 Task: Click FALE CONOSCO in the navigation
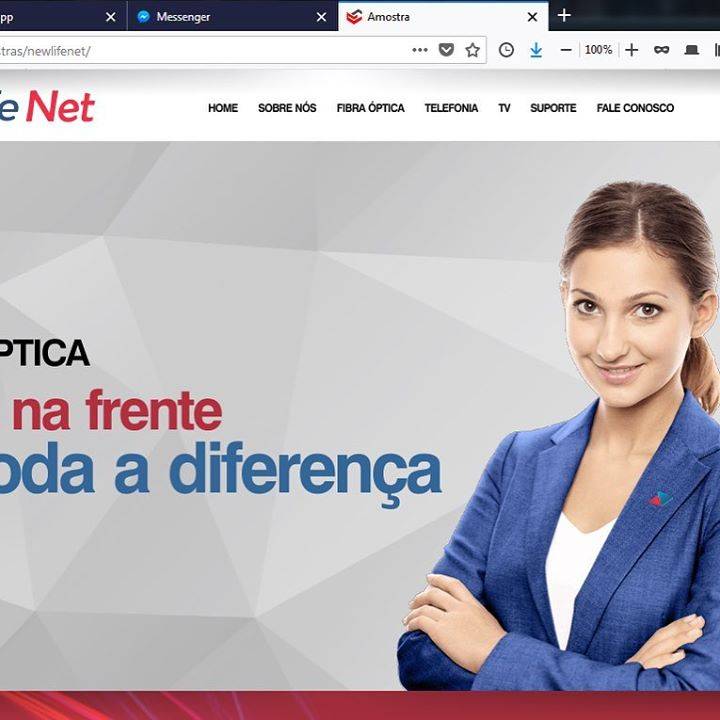point(635,108)
